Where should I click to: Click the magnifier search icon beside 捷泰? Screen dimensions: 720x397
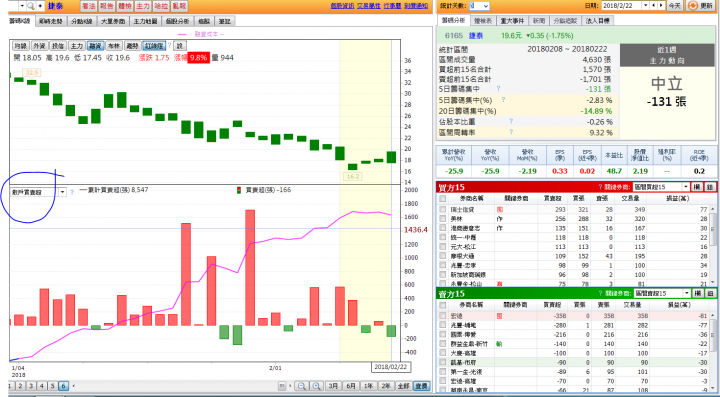31,6
